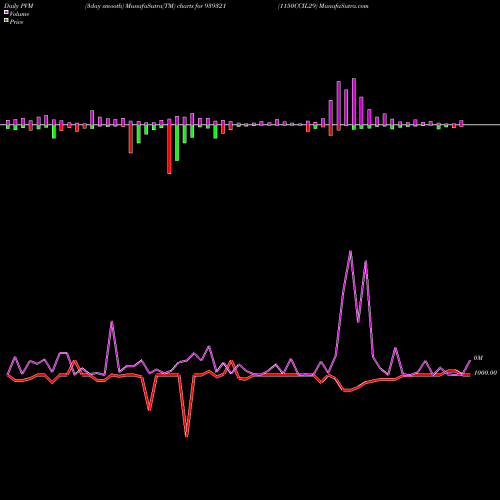Click the tallest magenta volume bar

point(354,102)
